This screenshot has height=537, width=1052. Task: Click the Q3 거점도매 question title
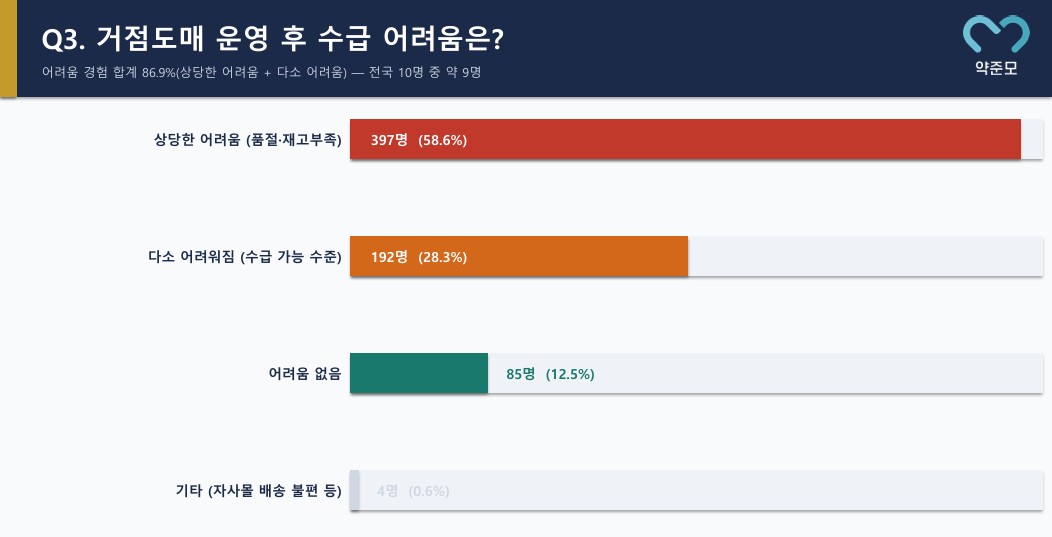click(x=272, y=39)
